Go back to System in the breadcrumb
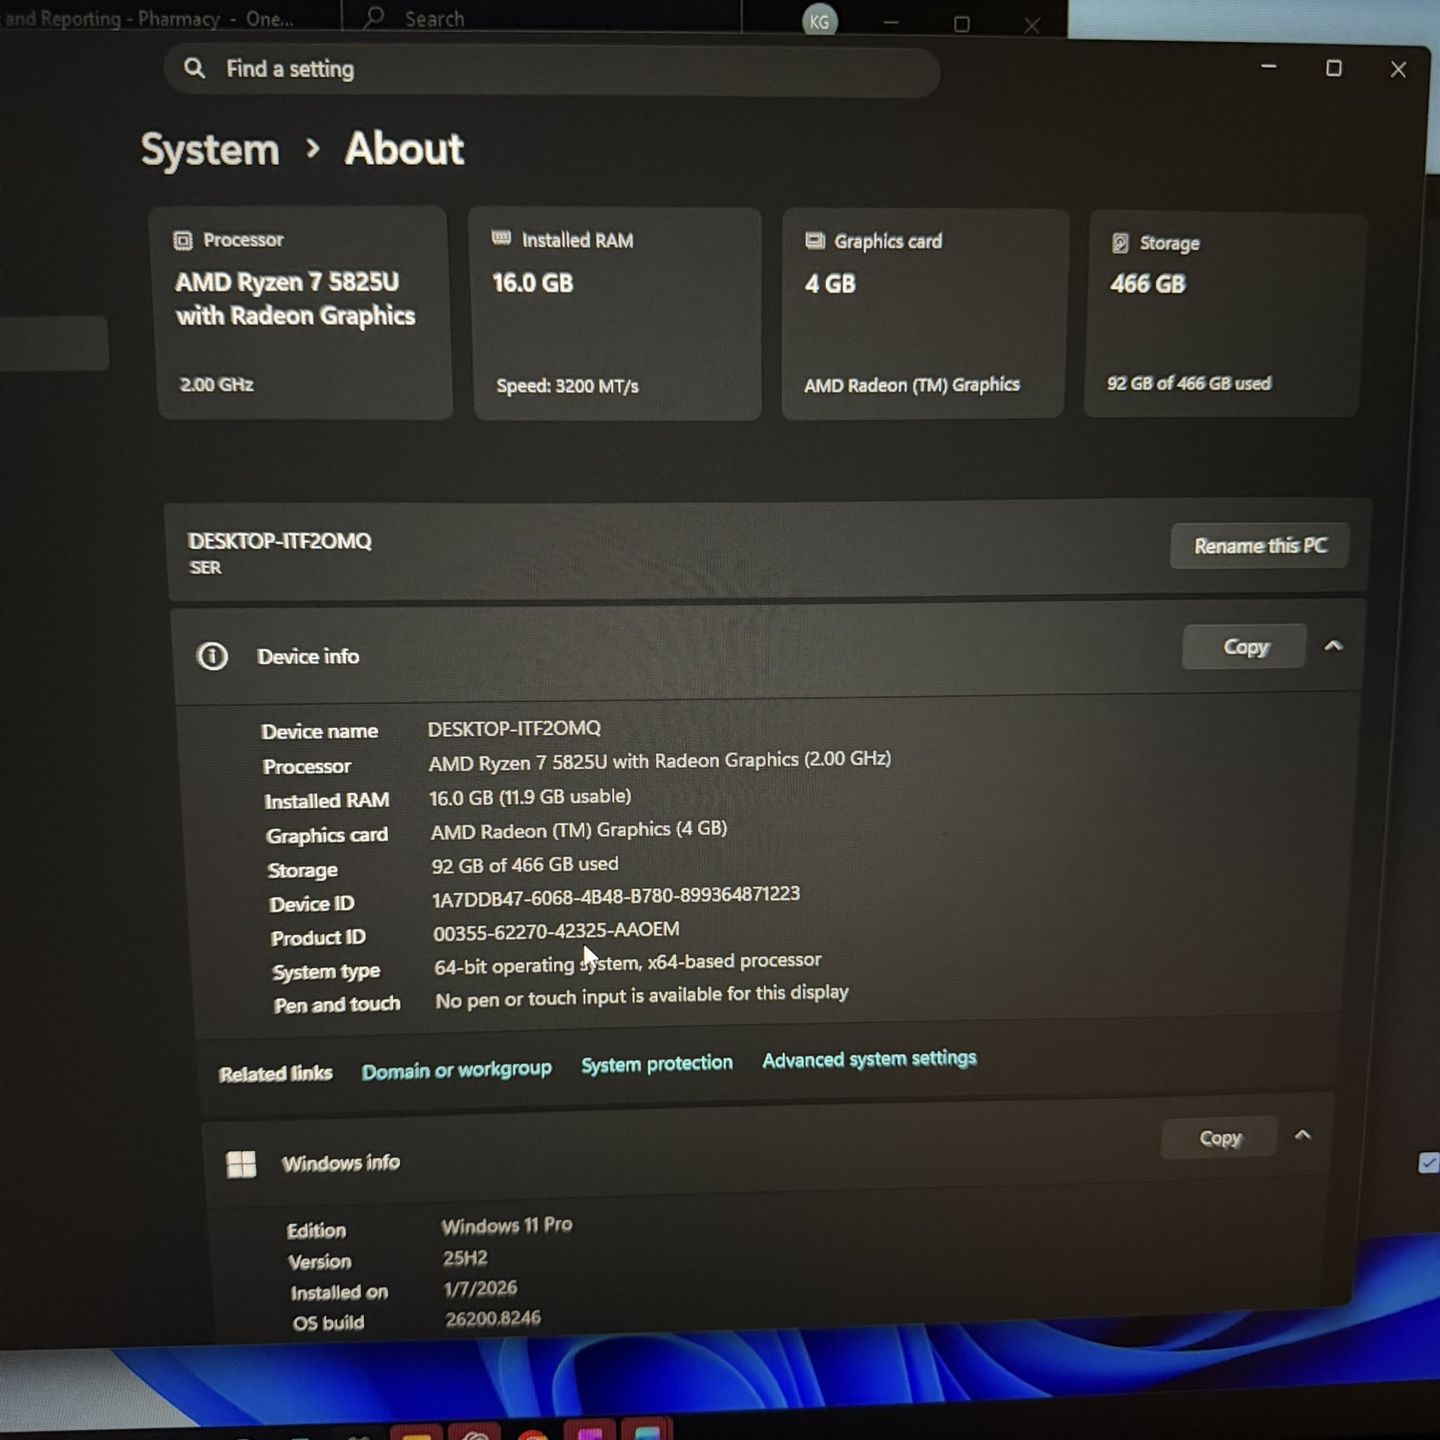 click(210, 150)
